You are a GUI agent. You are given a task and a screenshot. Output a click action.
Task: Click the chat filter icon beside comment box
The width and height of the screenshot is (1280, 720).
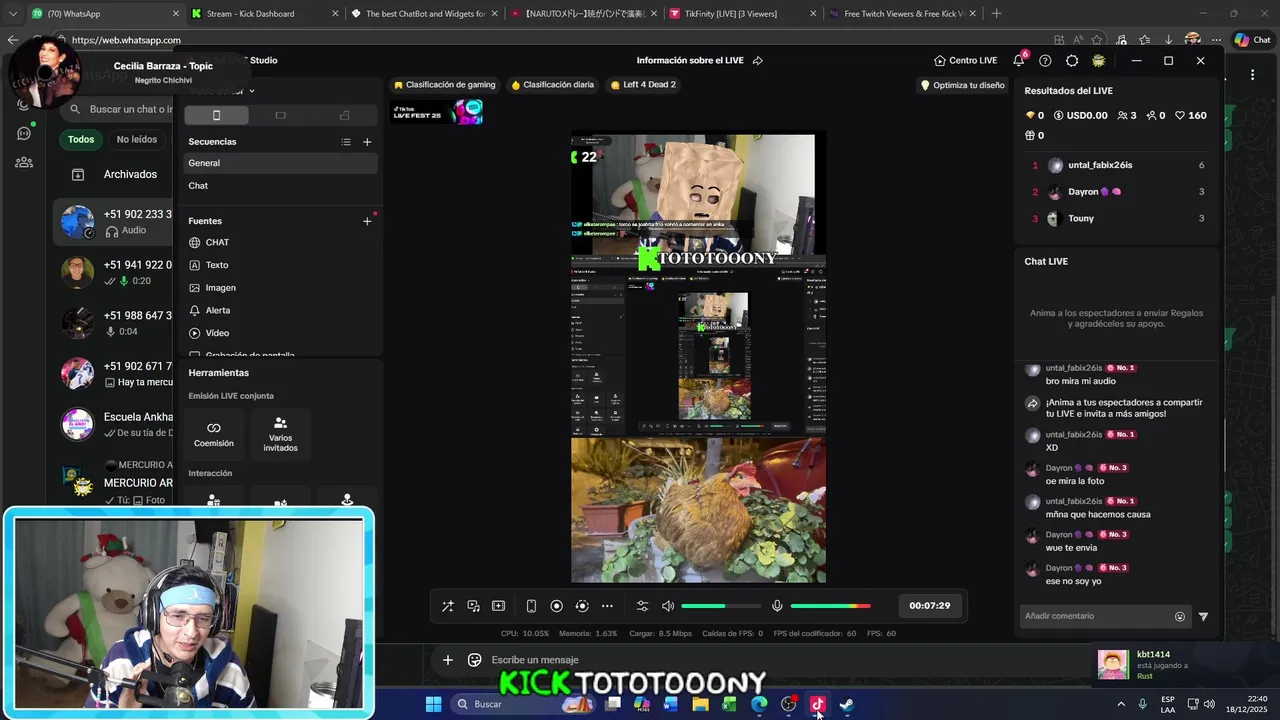coord(1203,617)
